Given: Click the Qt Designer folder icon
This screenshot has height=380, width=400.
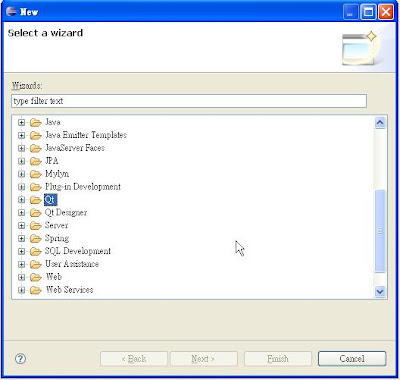Looking at the screenshot, I should tap(35, 213).
